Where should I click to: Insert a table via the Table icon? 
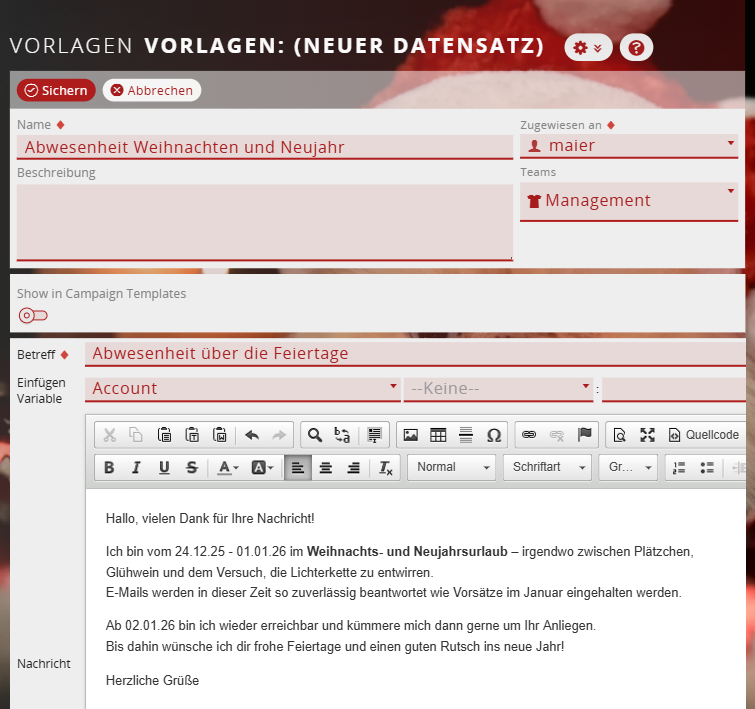[438, 435]
